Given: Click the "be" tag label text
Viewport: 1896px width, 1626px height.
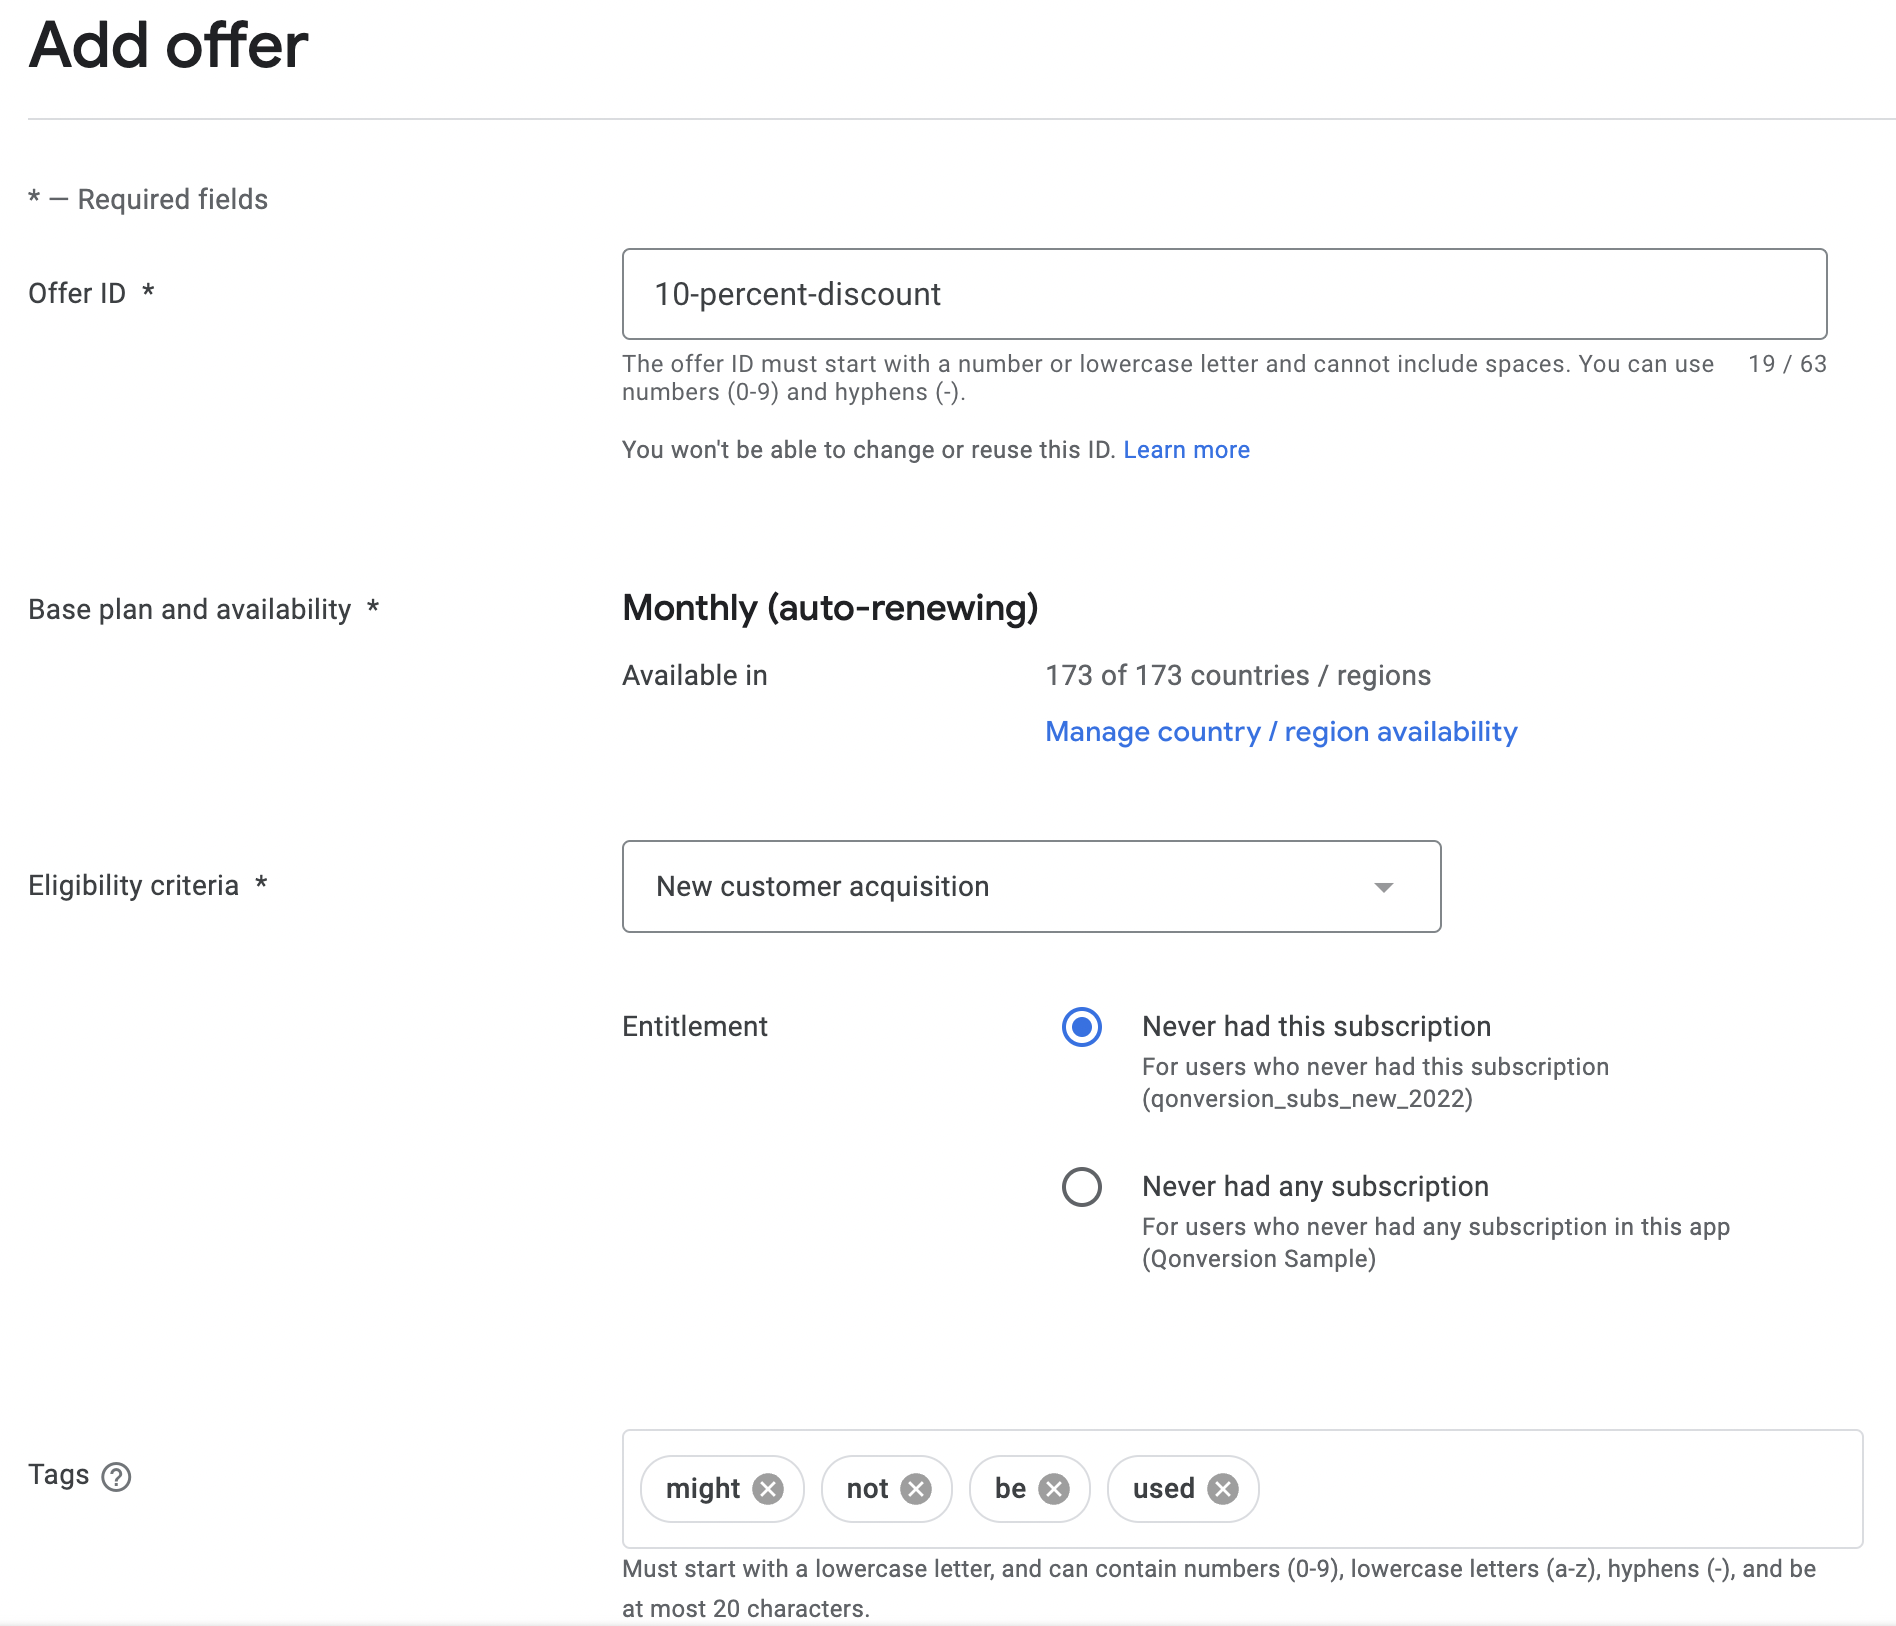Looking at the screenshot, I should click(x=1010, y=1489).
